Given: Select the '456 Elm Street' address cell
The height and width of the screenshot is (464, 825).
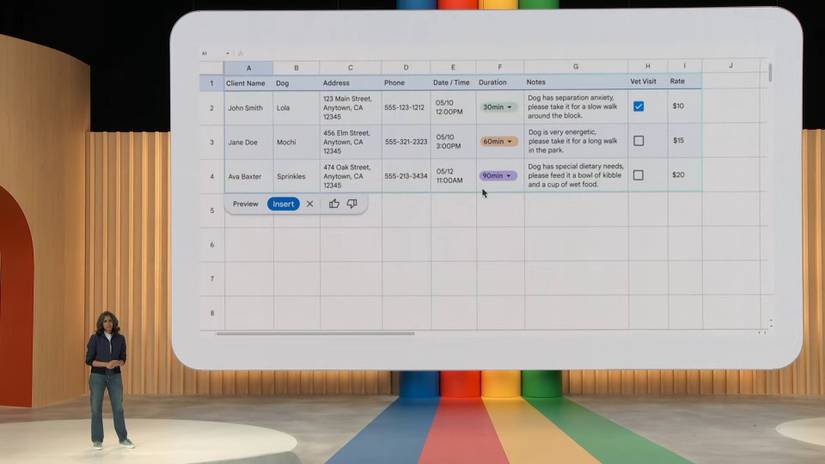Looking at the screenshot, I should pos(350,142).
